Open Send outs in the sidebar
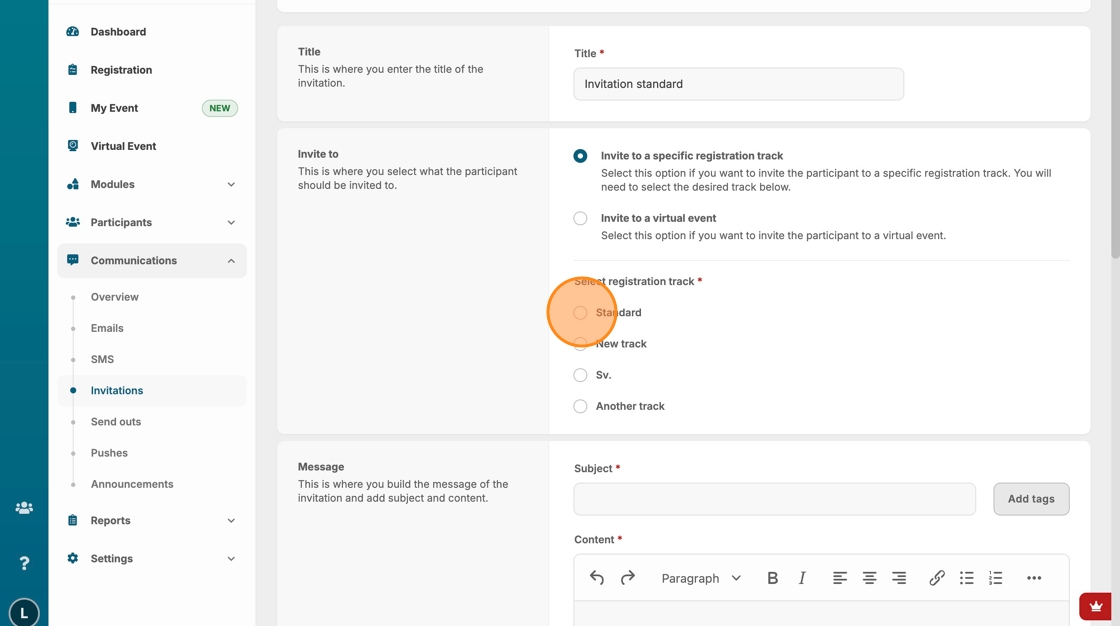Screen dimensions: 1120x626 116,422
